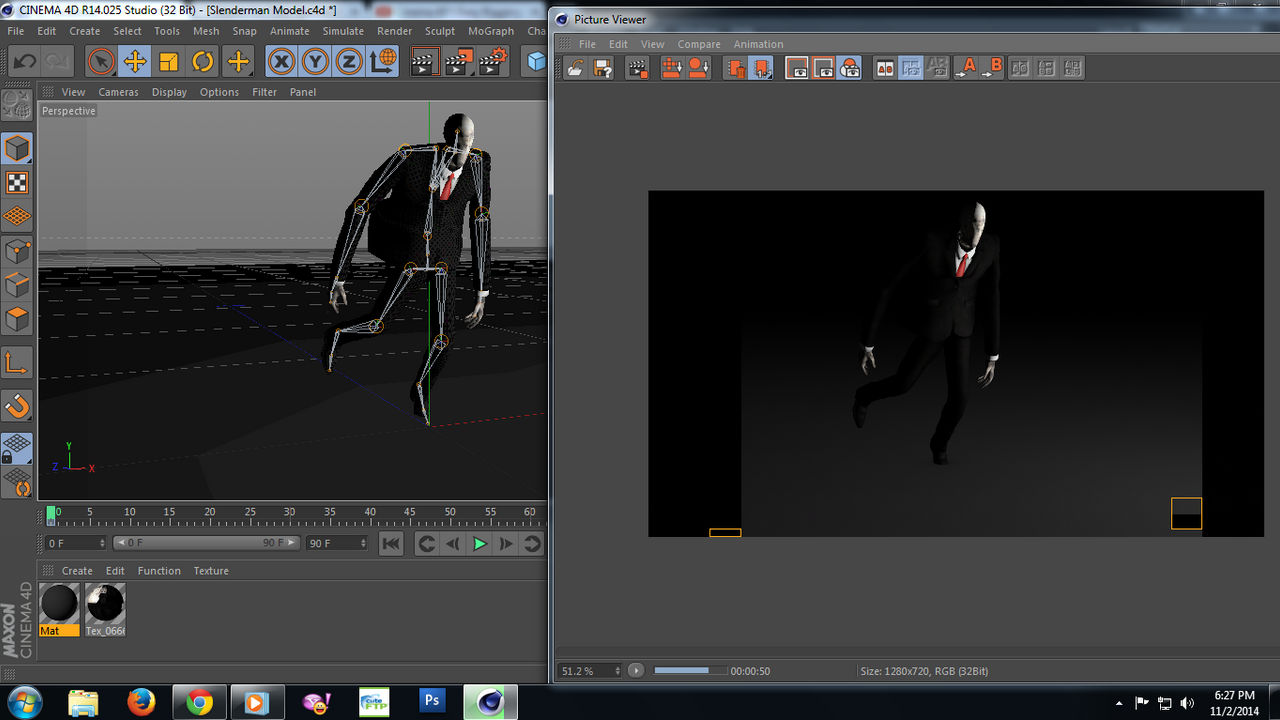Image resolution: width=1280 pixels, height=720 pixels.
Task: Click Render View clapperboard icon
Action: (425, 62)
